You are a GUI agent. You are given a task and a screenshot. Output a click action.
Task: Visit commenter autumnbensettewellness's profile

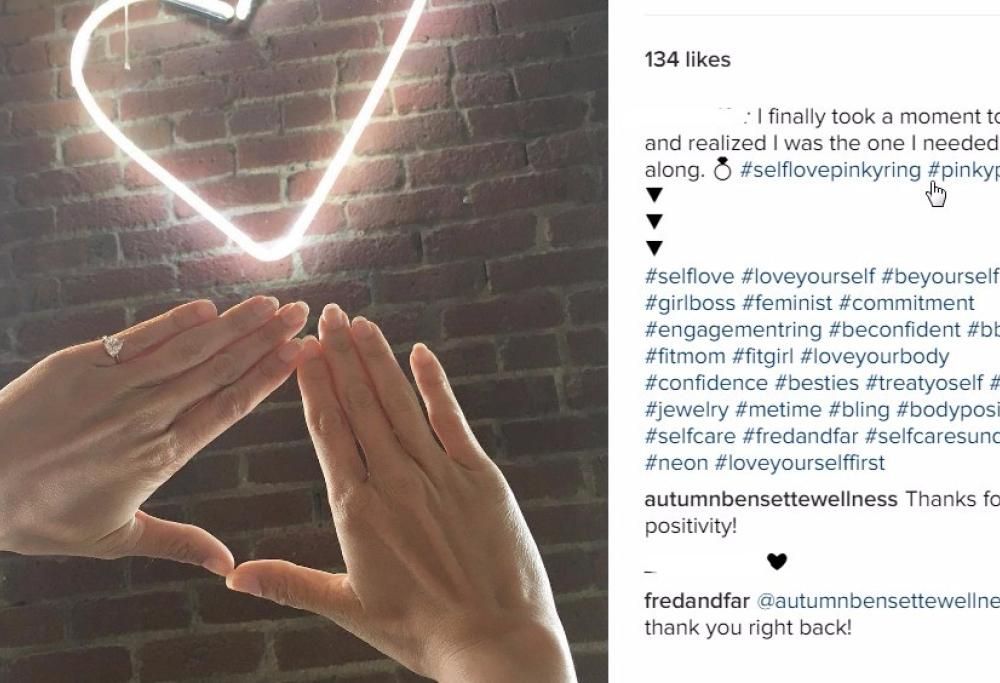coord(771,499)
